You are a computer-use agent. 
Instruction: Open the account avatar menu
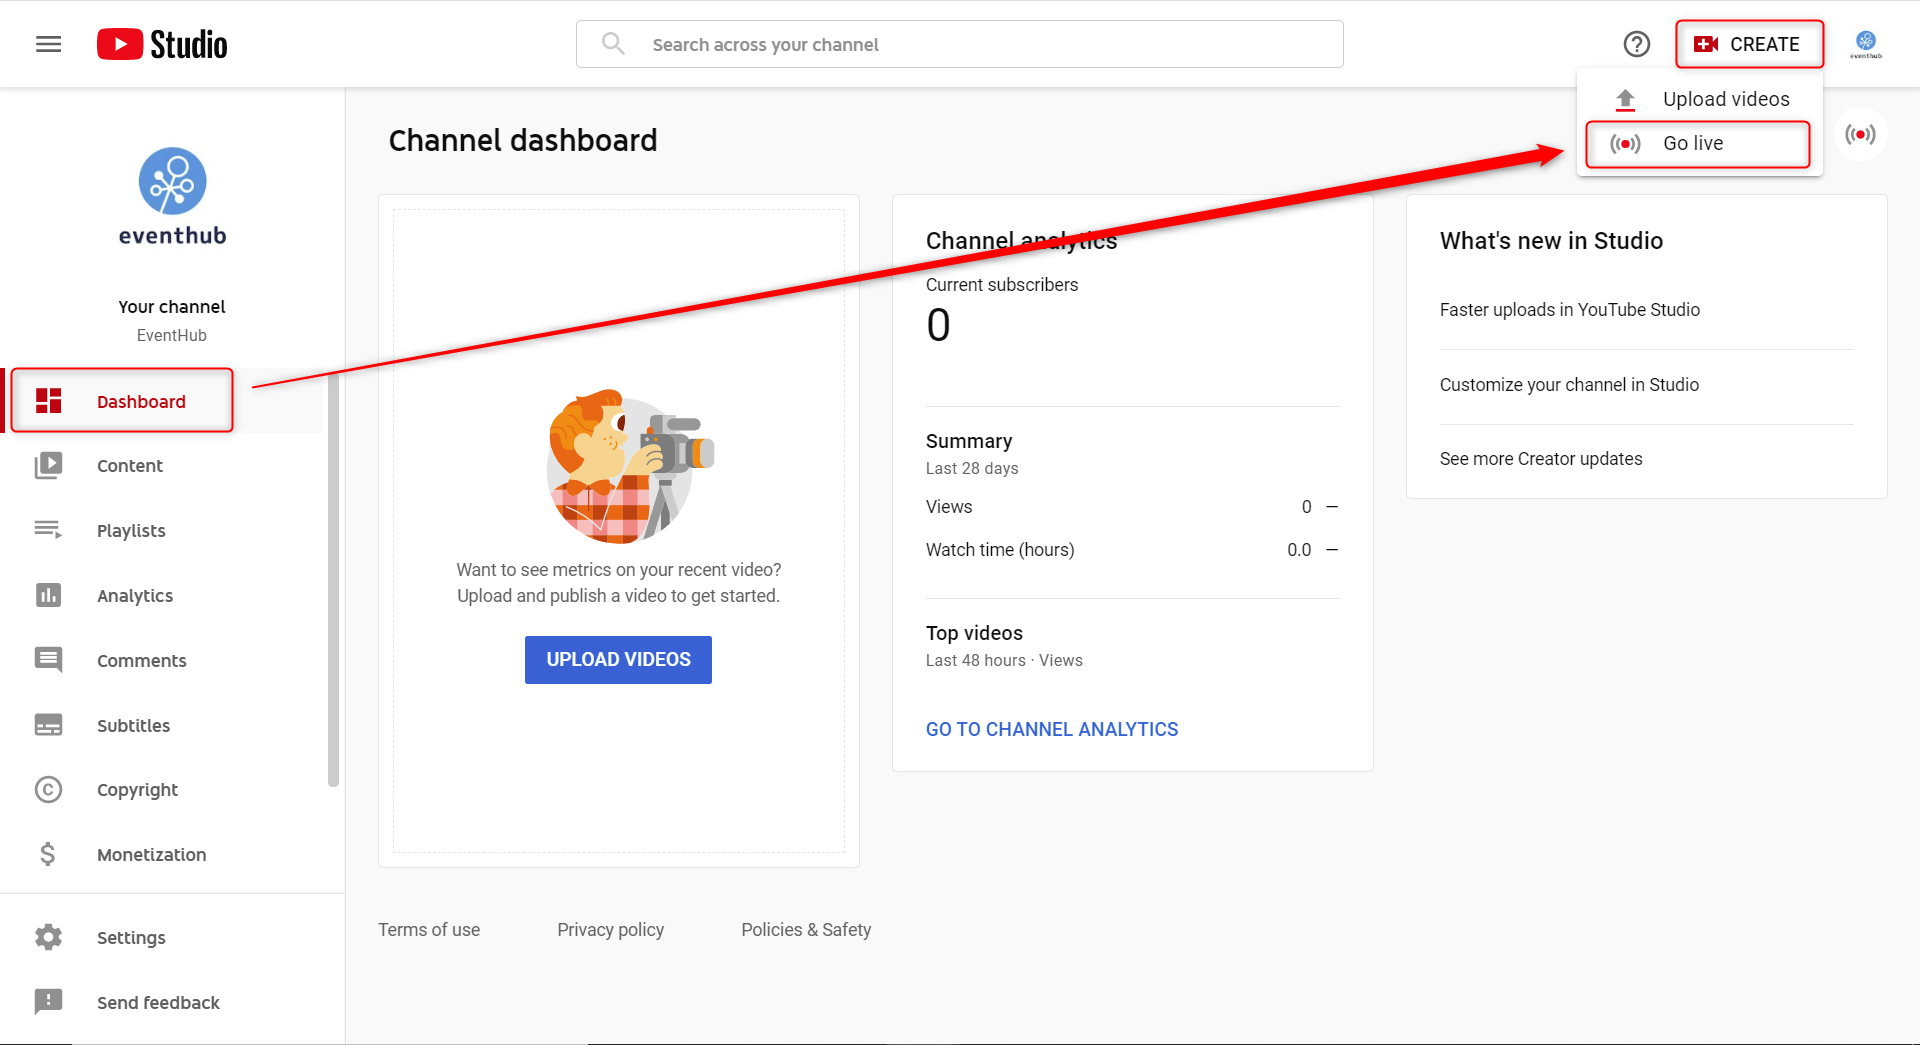1866,44
